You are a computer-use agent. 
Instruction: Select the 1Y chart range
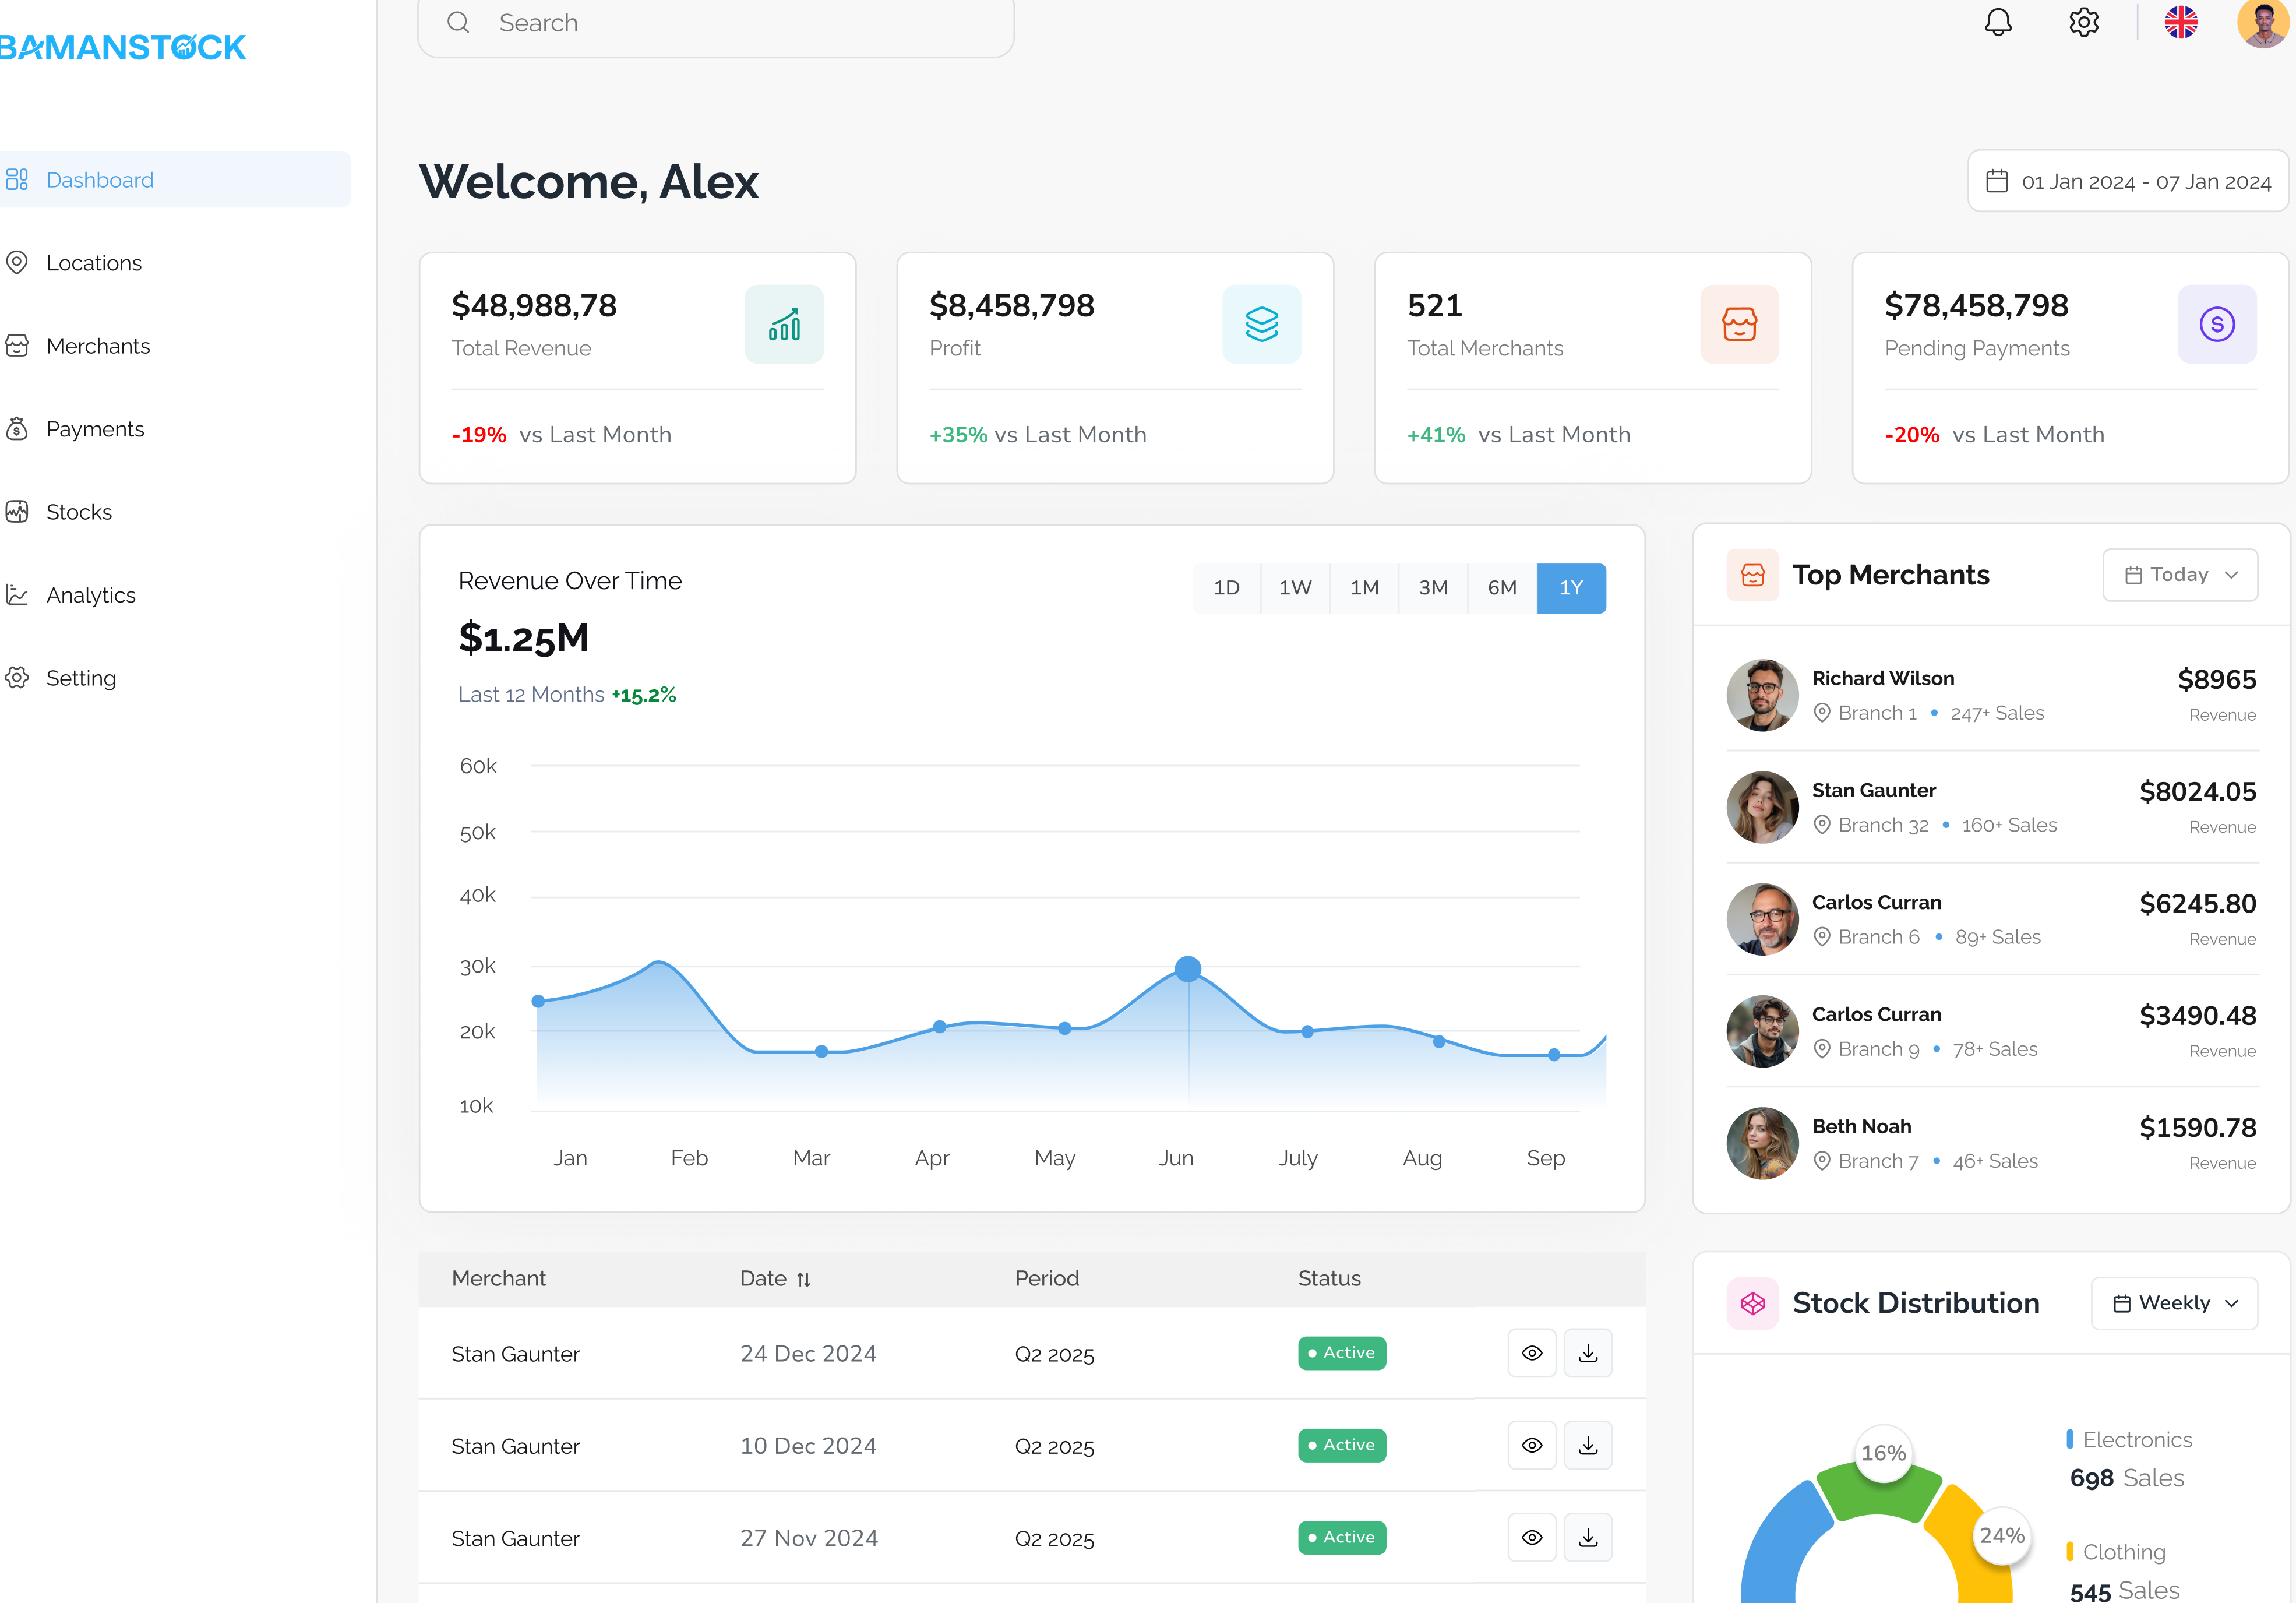point(1571,588)
